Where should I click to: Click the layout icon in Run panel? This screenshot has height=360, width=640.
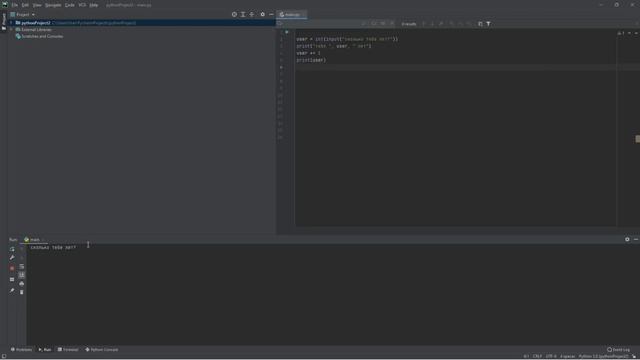point(12,280)
